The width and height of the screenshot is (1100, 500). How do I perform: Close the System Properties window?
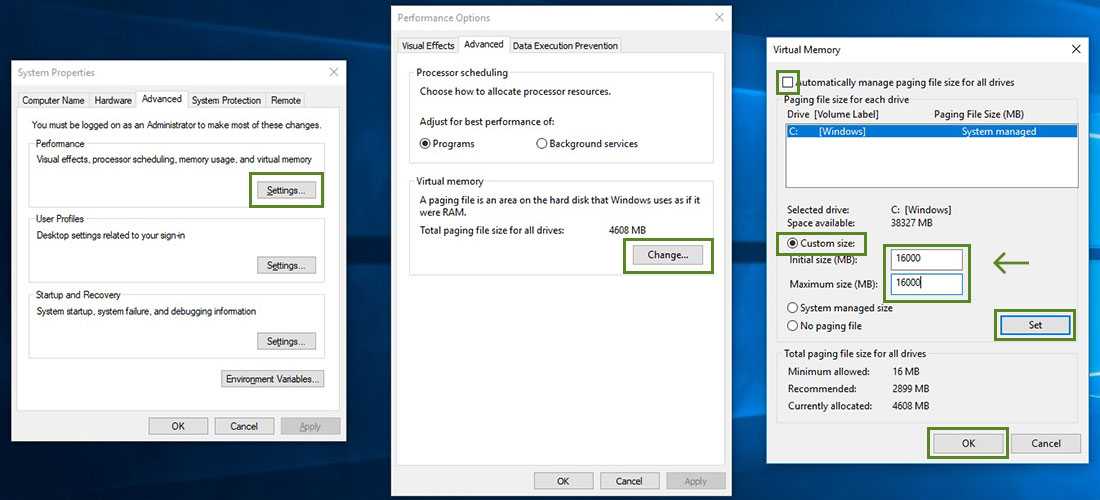pos(334,72)
